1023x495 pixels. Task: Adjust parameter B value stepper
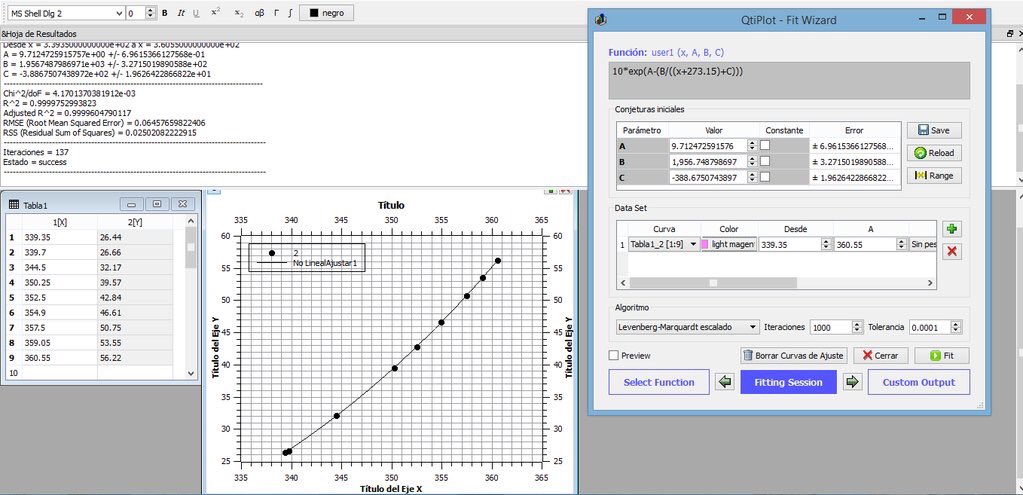pos(752,161)
